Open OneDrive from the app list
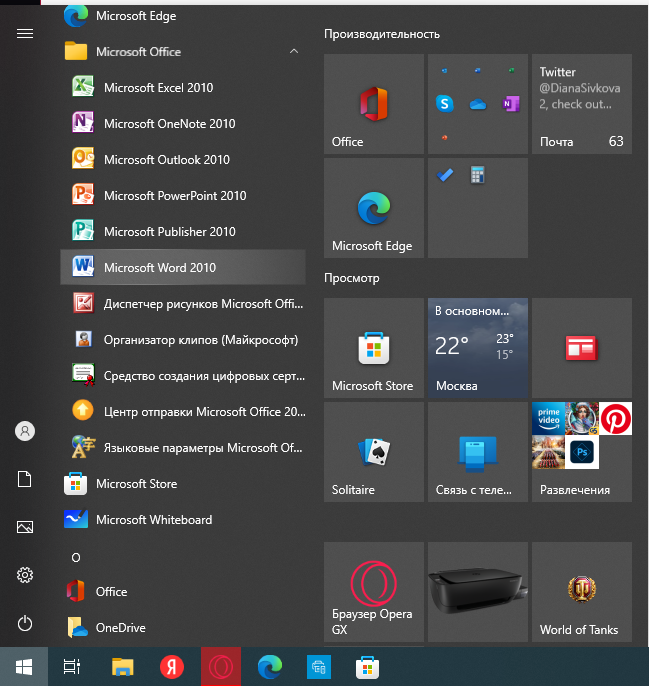 point(183,627)
